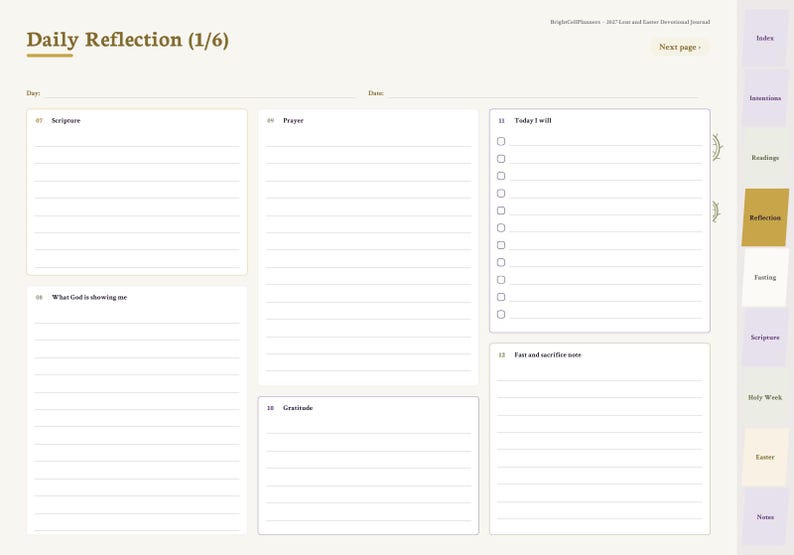794x555 pixels.
Task: Tick the first Today I will checkbox
Action: pos(501,141)
